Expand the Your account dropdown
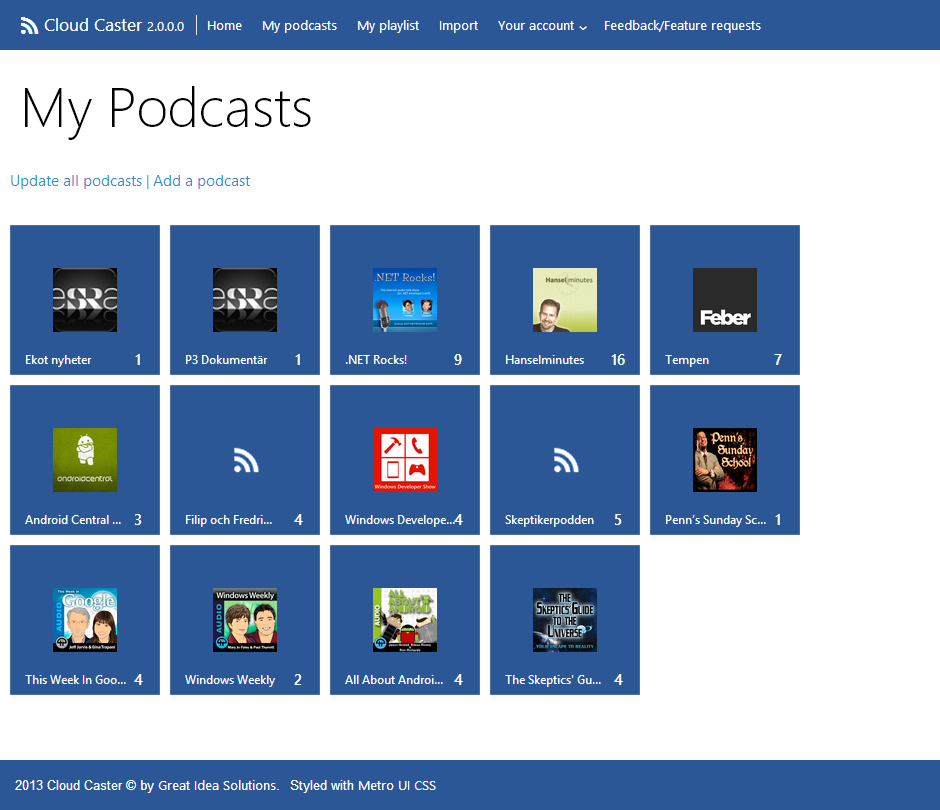 pyautogui.click(x=542, y=26)
